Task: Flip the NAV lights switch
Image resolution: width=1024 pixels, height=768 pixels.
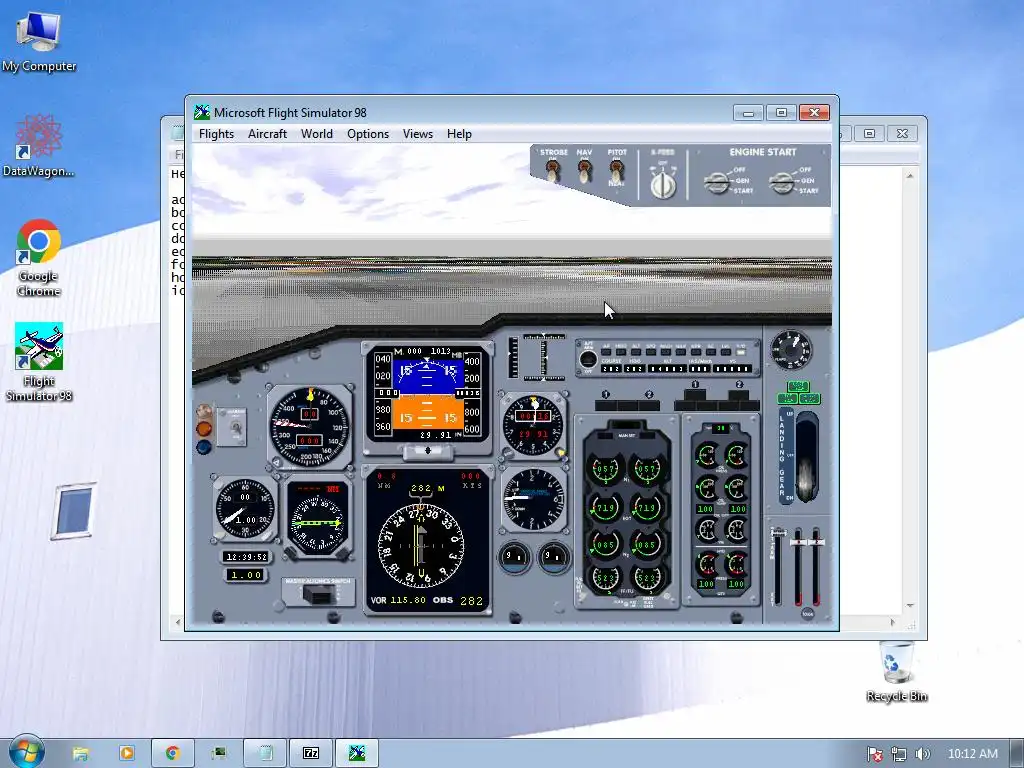Action: (x=584, y=171)
